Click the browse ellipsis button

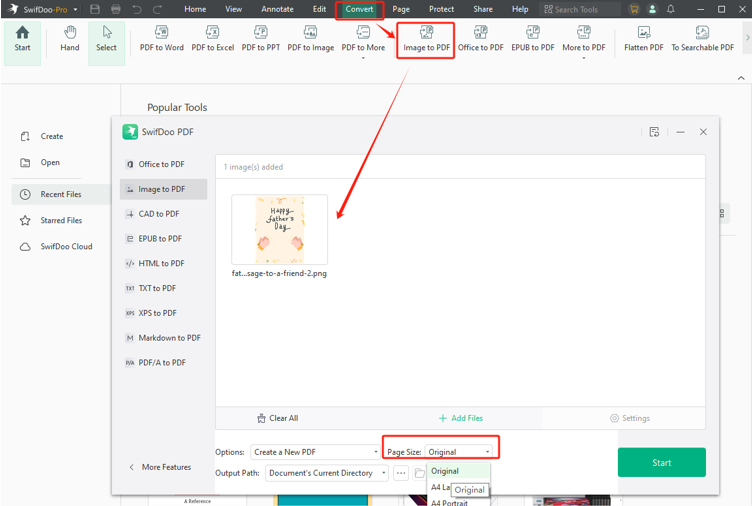click(x=401, y=473)
